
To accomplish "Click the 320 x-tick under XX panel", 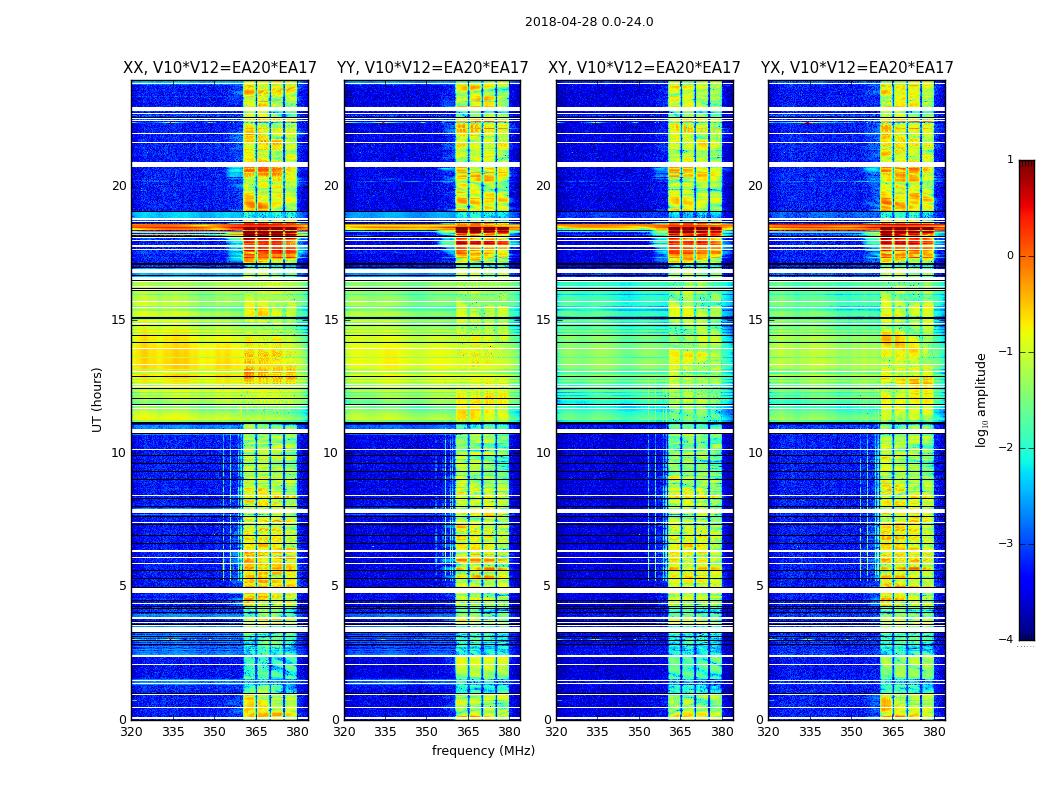I will pos(131,732).
